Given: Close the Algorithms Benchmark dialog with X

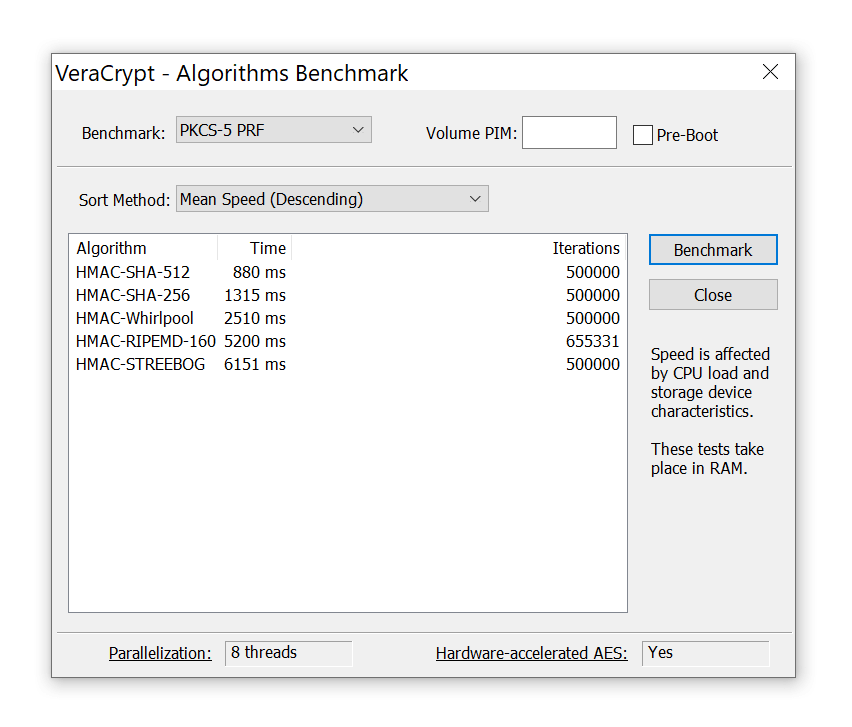Looking at the screenshot, I should 770,72.
